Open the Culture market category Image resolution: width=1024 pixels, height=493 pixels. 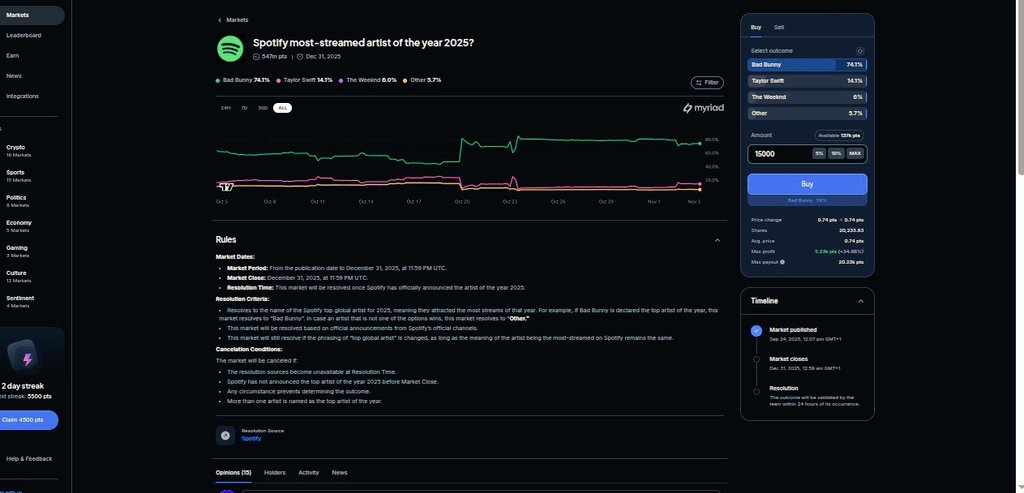tap(18, 276)
